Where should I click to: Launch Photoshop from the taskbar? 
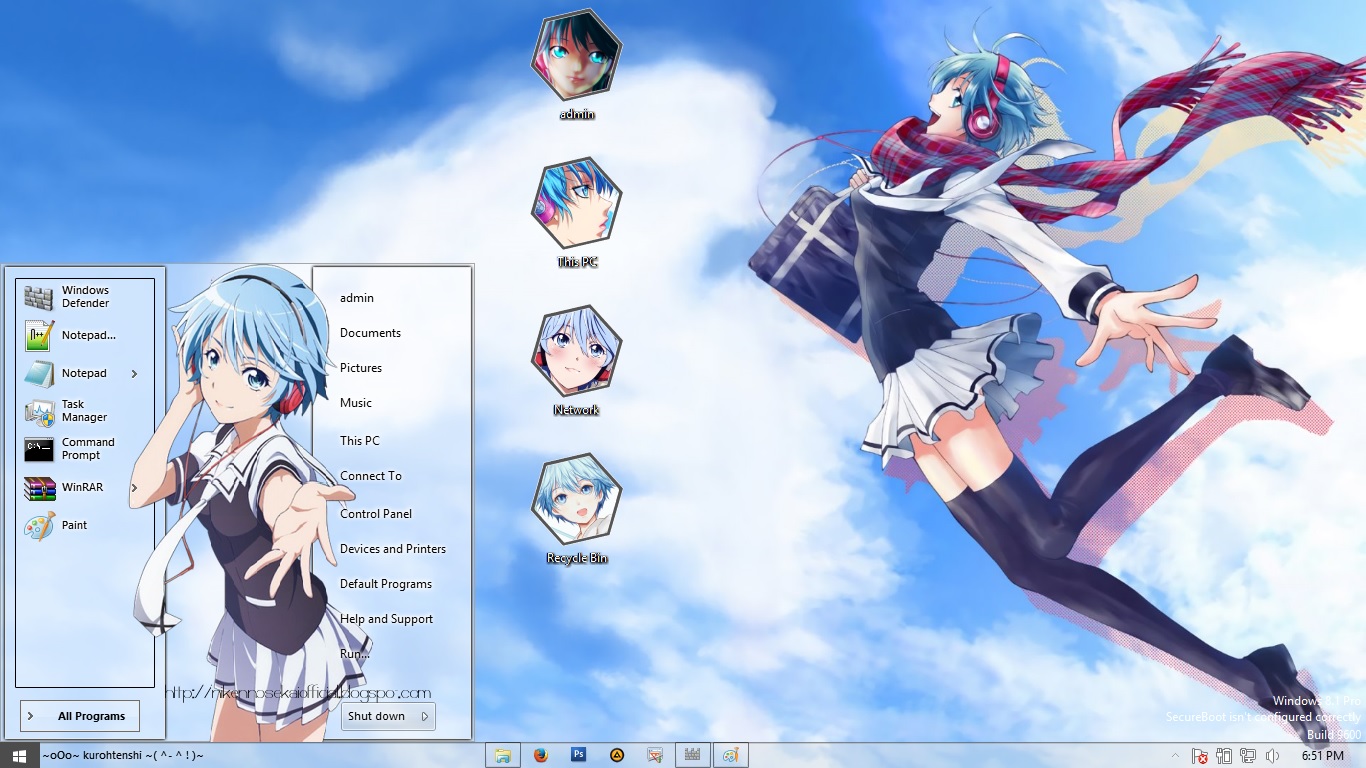coord(578,755)
